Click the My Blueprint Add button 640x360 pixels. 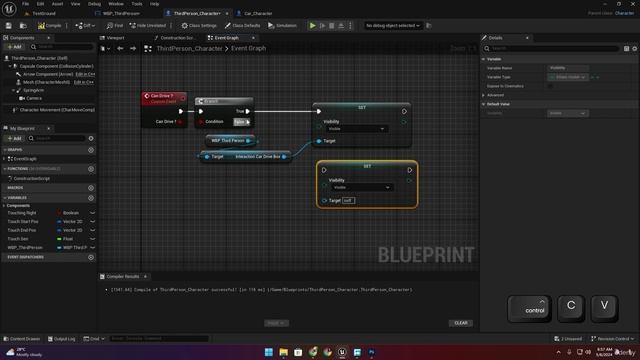[14, 138]
